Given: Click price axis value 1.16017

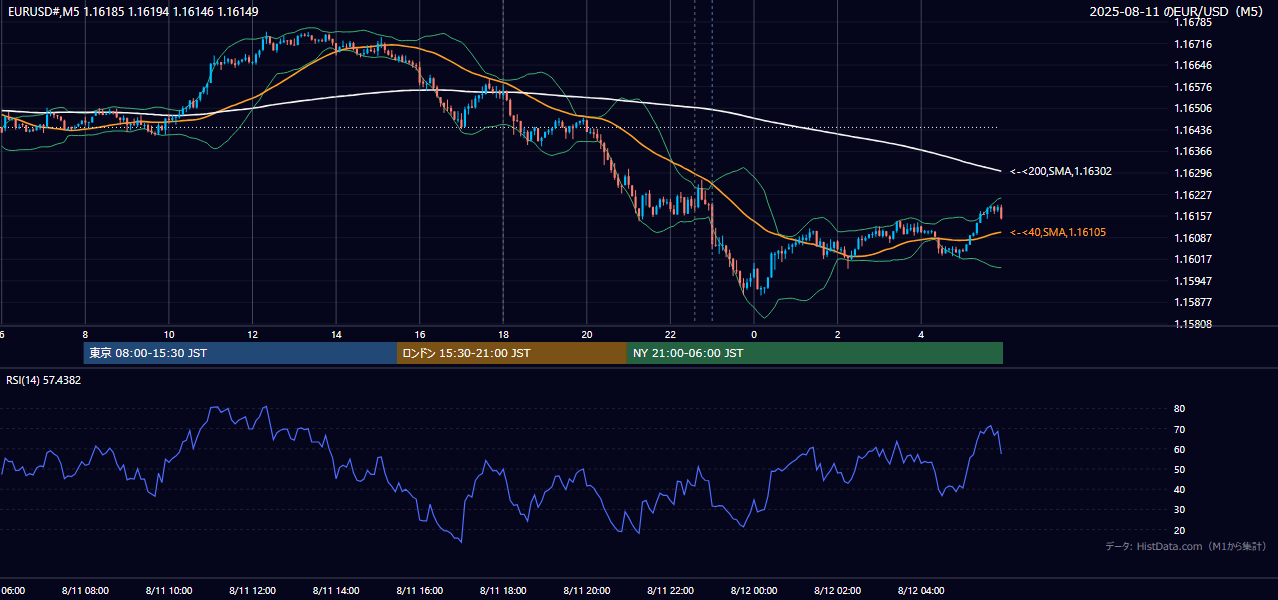Looking at the screenshot, I should coord(1194,259).
